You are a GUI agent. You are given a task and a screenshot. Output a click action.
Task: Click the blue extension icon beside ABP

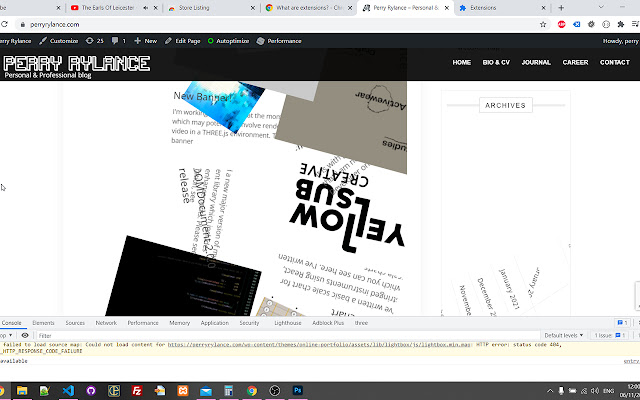click(x=576, y=24)
